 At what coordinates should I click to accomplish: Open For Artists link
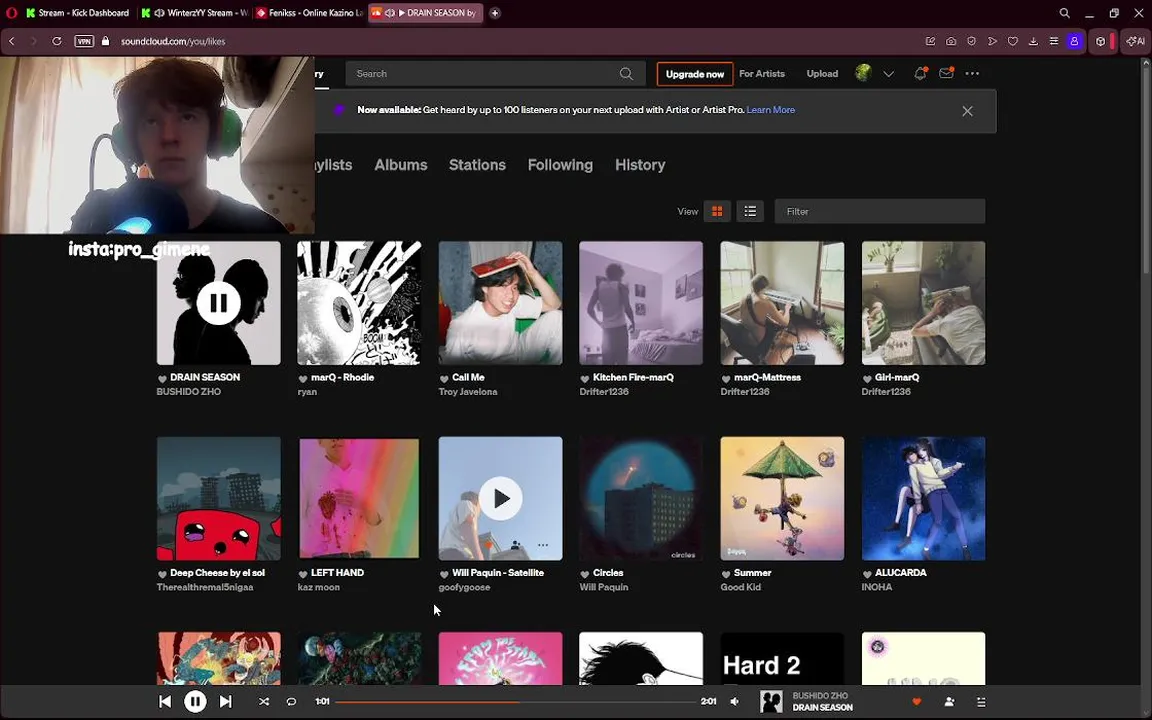pos(762,73)
